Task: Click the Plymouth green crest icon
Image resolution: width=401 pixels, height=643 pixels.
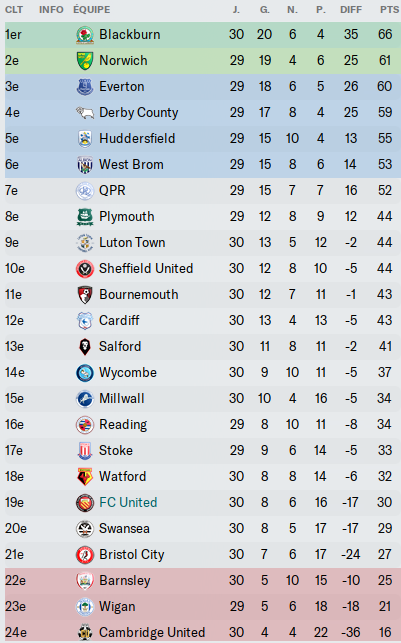Action: [85, 217]
